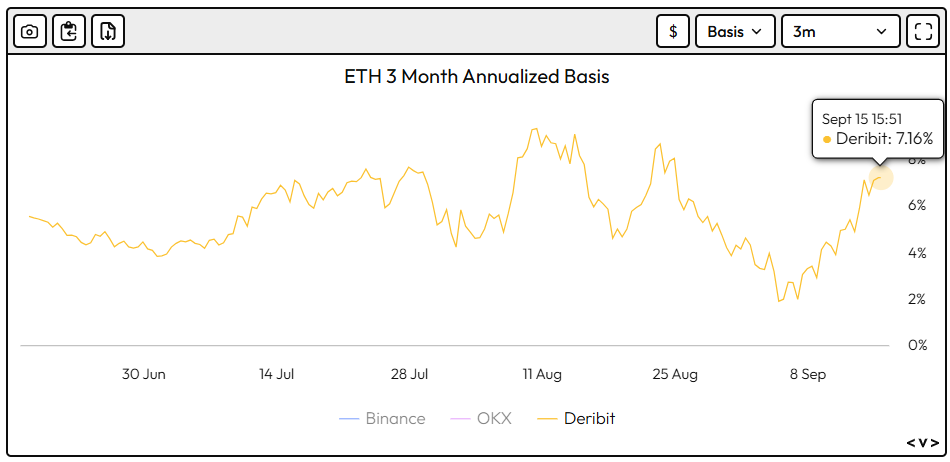Click the 30 Jun x-axis label
This screenshot has height=462, width=950.
[144, 374]
